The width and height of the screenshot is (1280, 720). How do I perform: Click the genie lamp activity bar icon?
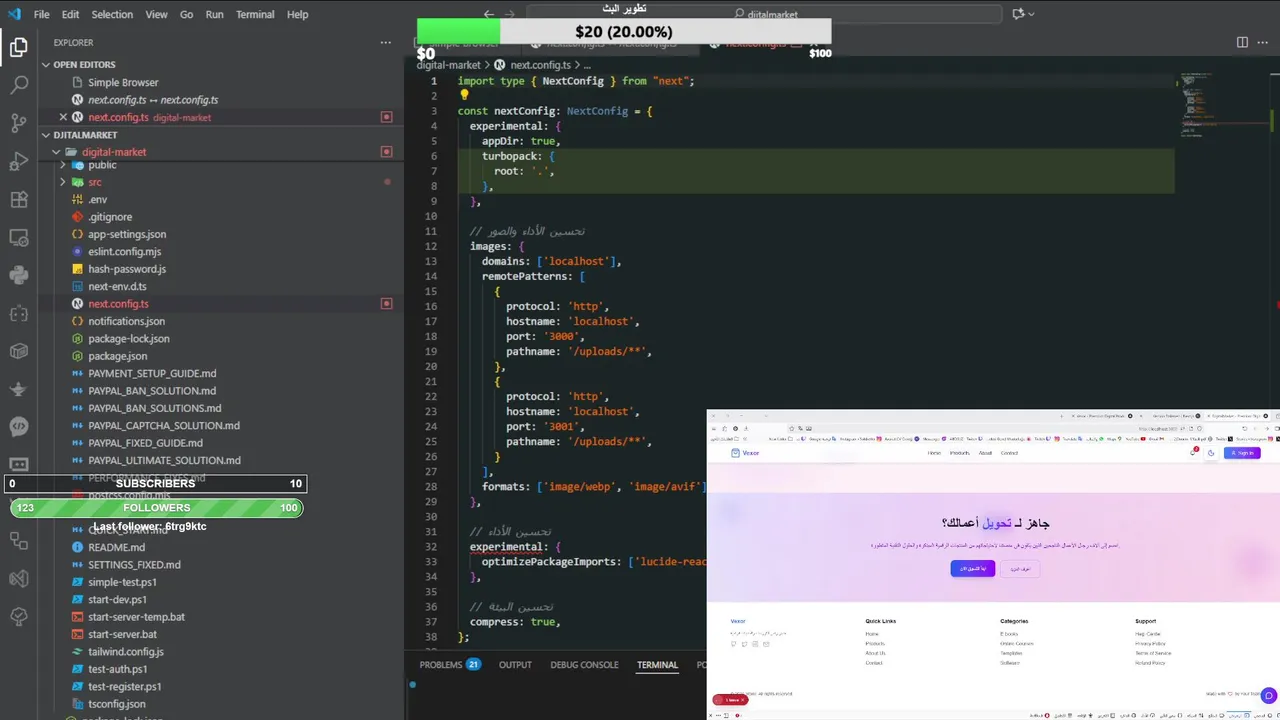(19, 389)
